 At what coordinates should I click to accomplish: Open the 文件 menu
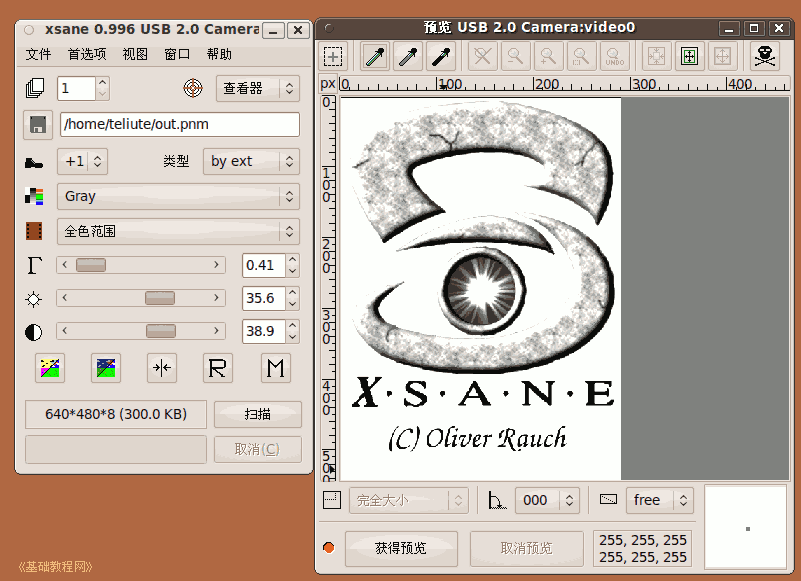(x=38, y=54)
